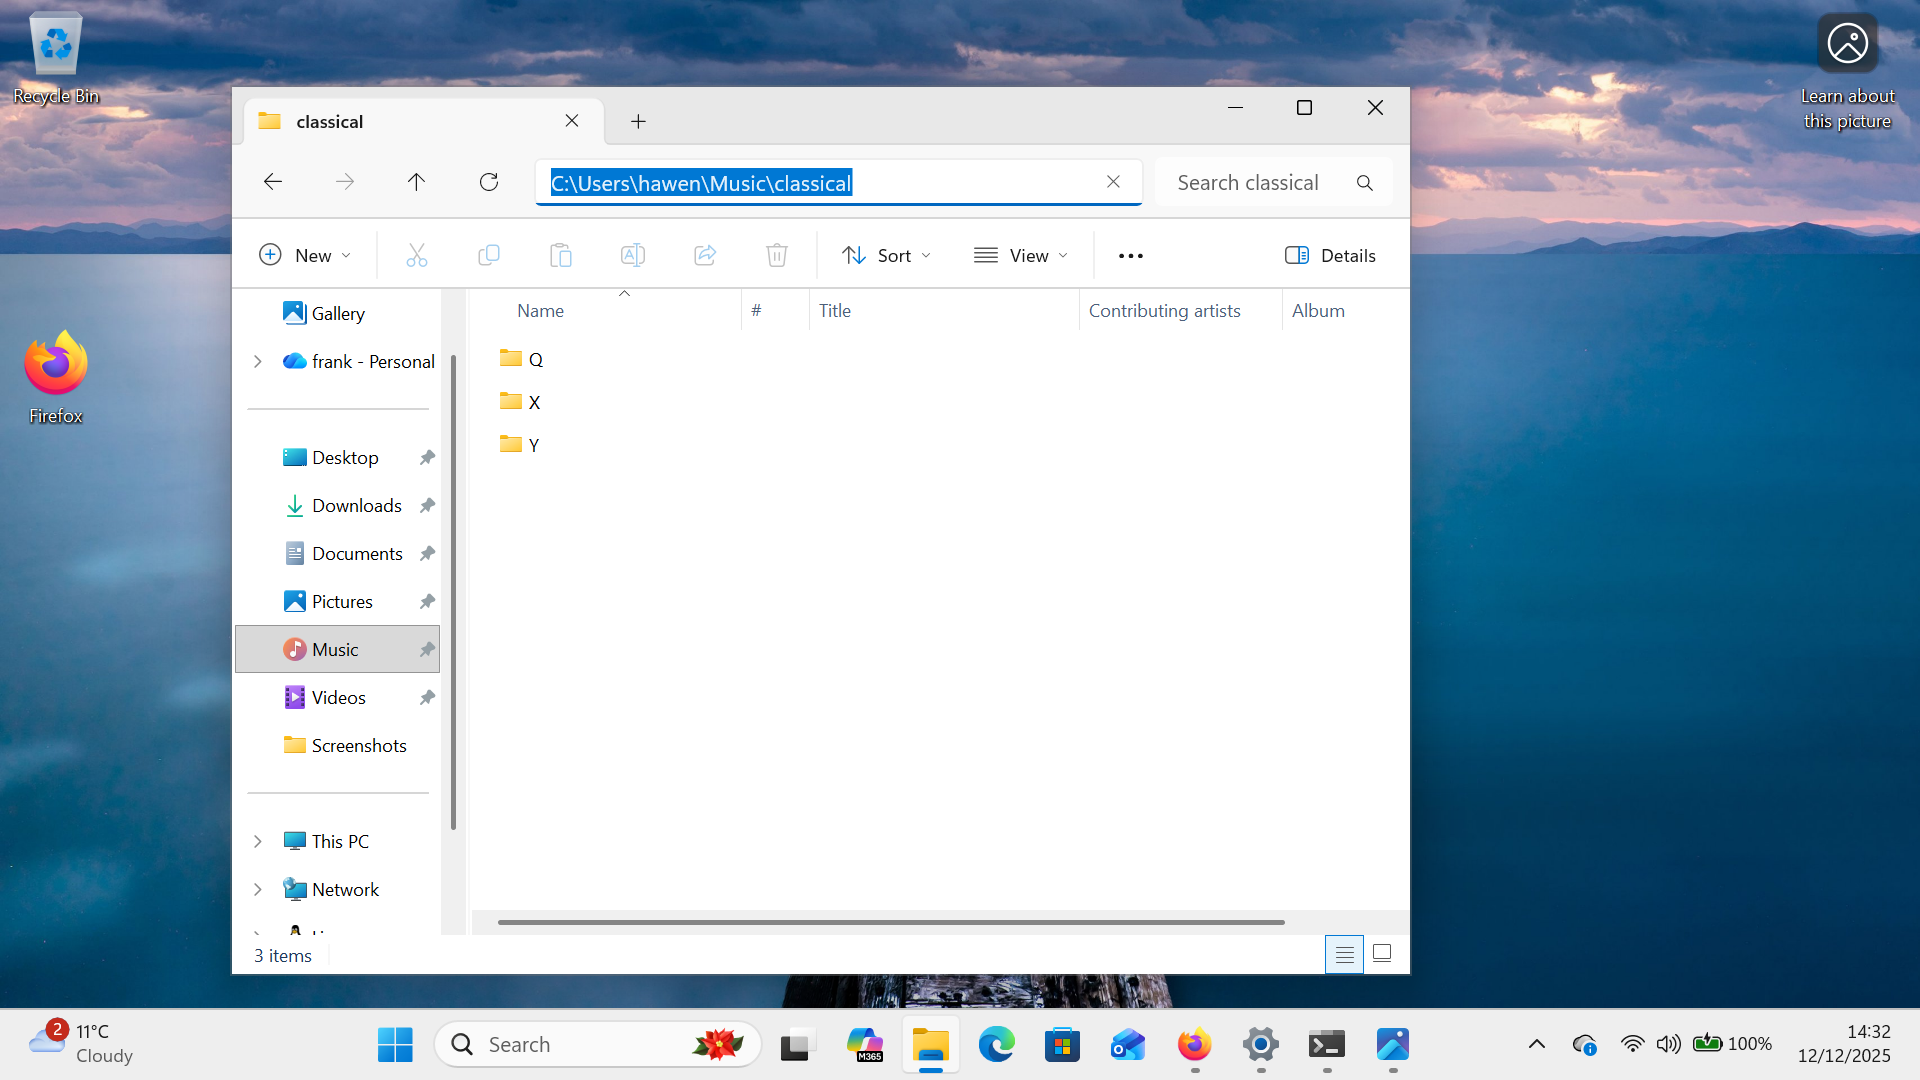
Task: Switch to details list view in status bar
Action: point(1344,955)
